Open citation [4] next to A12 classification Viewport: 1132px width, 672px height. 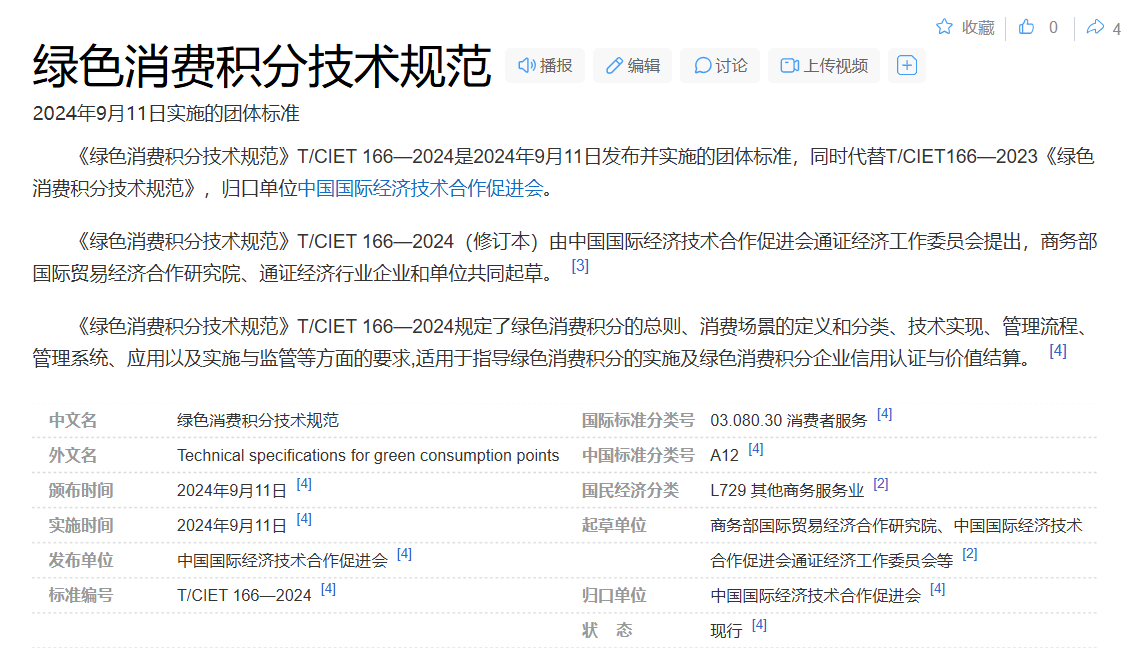[756, 449]
